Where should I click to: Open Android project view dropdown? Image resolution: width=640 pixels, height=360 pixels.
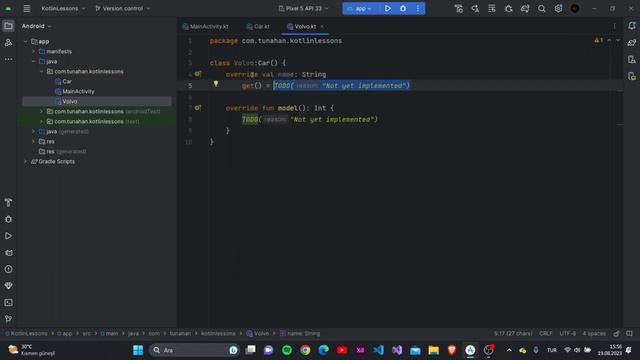point(36,26)
